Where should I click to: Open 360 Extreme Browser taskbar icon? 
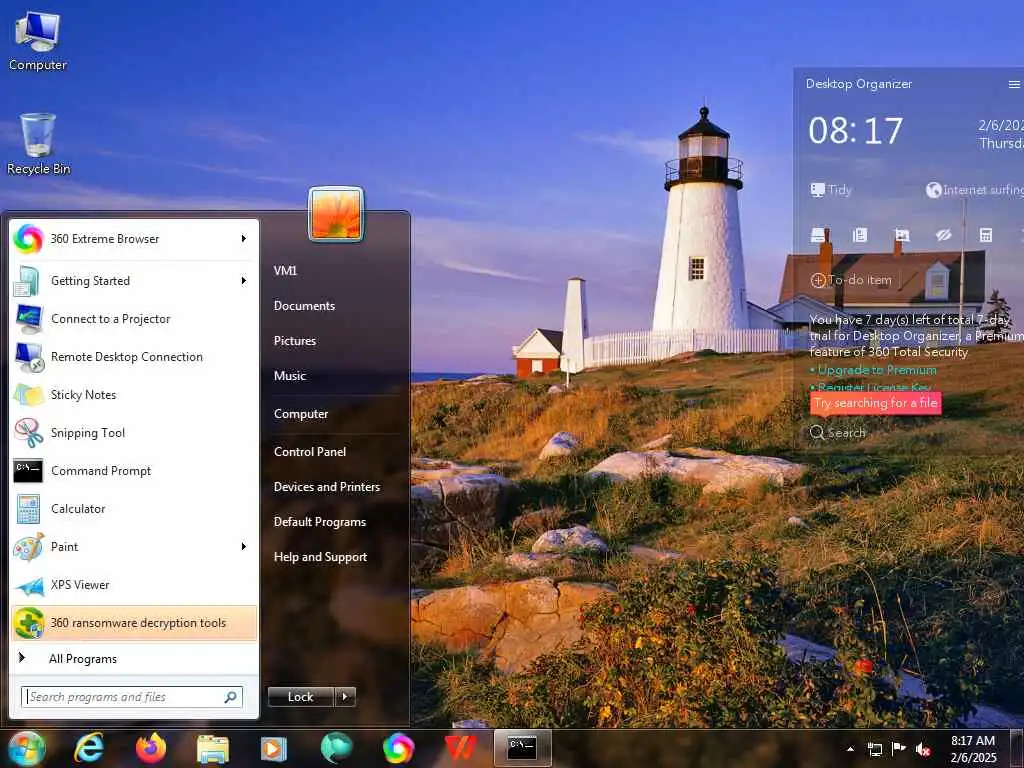[398, 748]
